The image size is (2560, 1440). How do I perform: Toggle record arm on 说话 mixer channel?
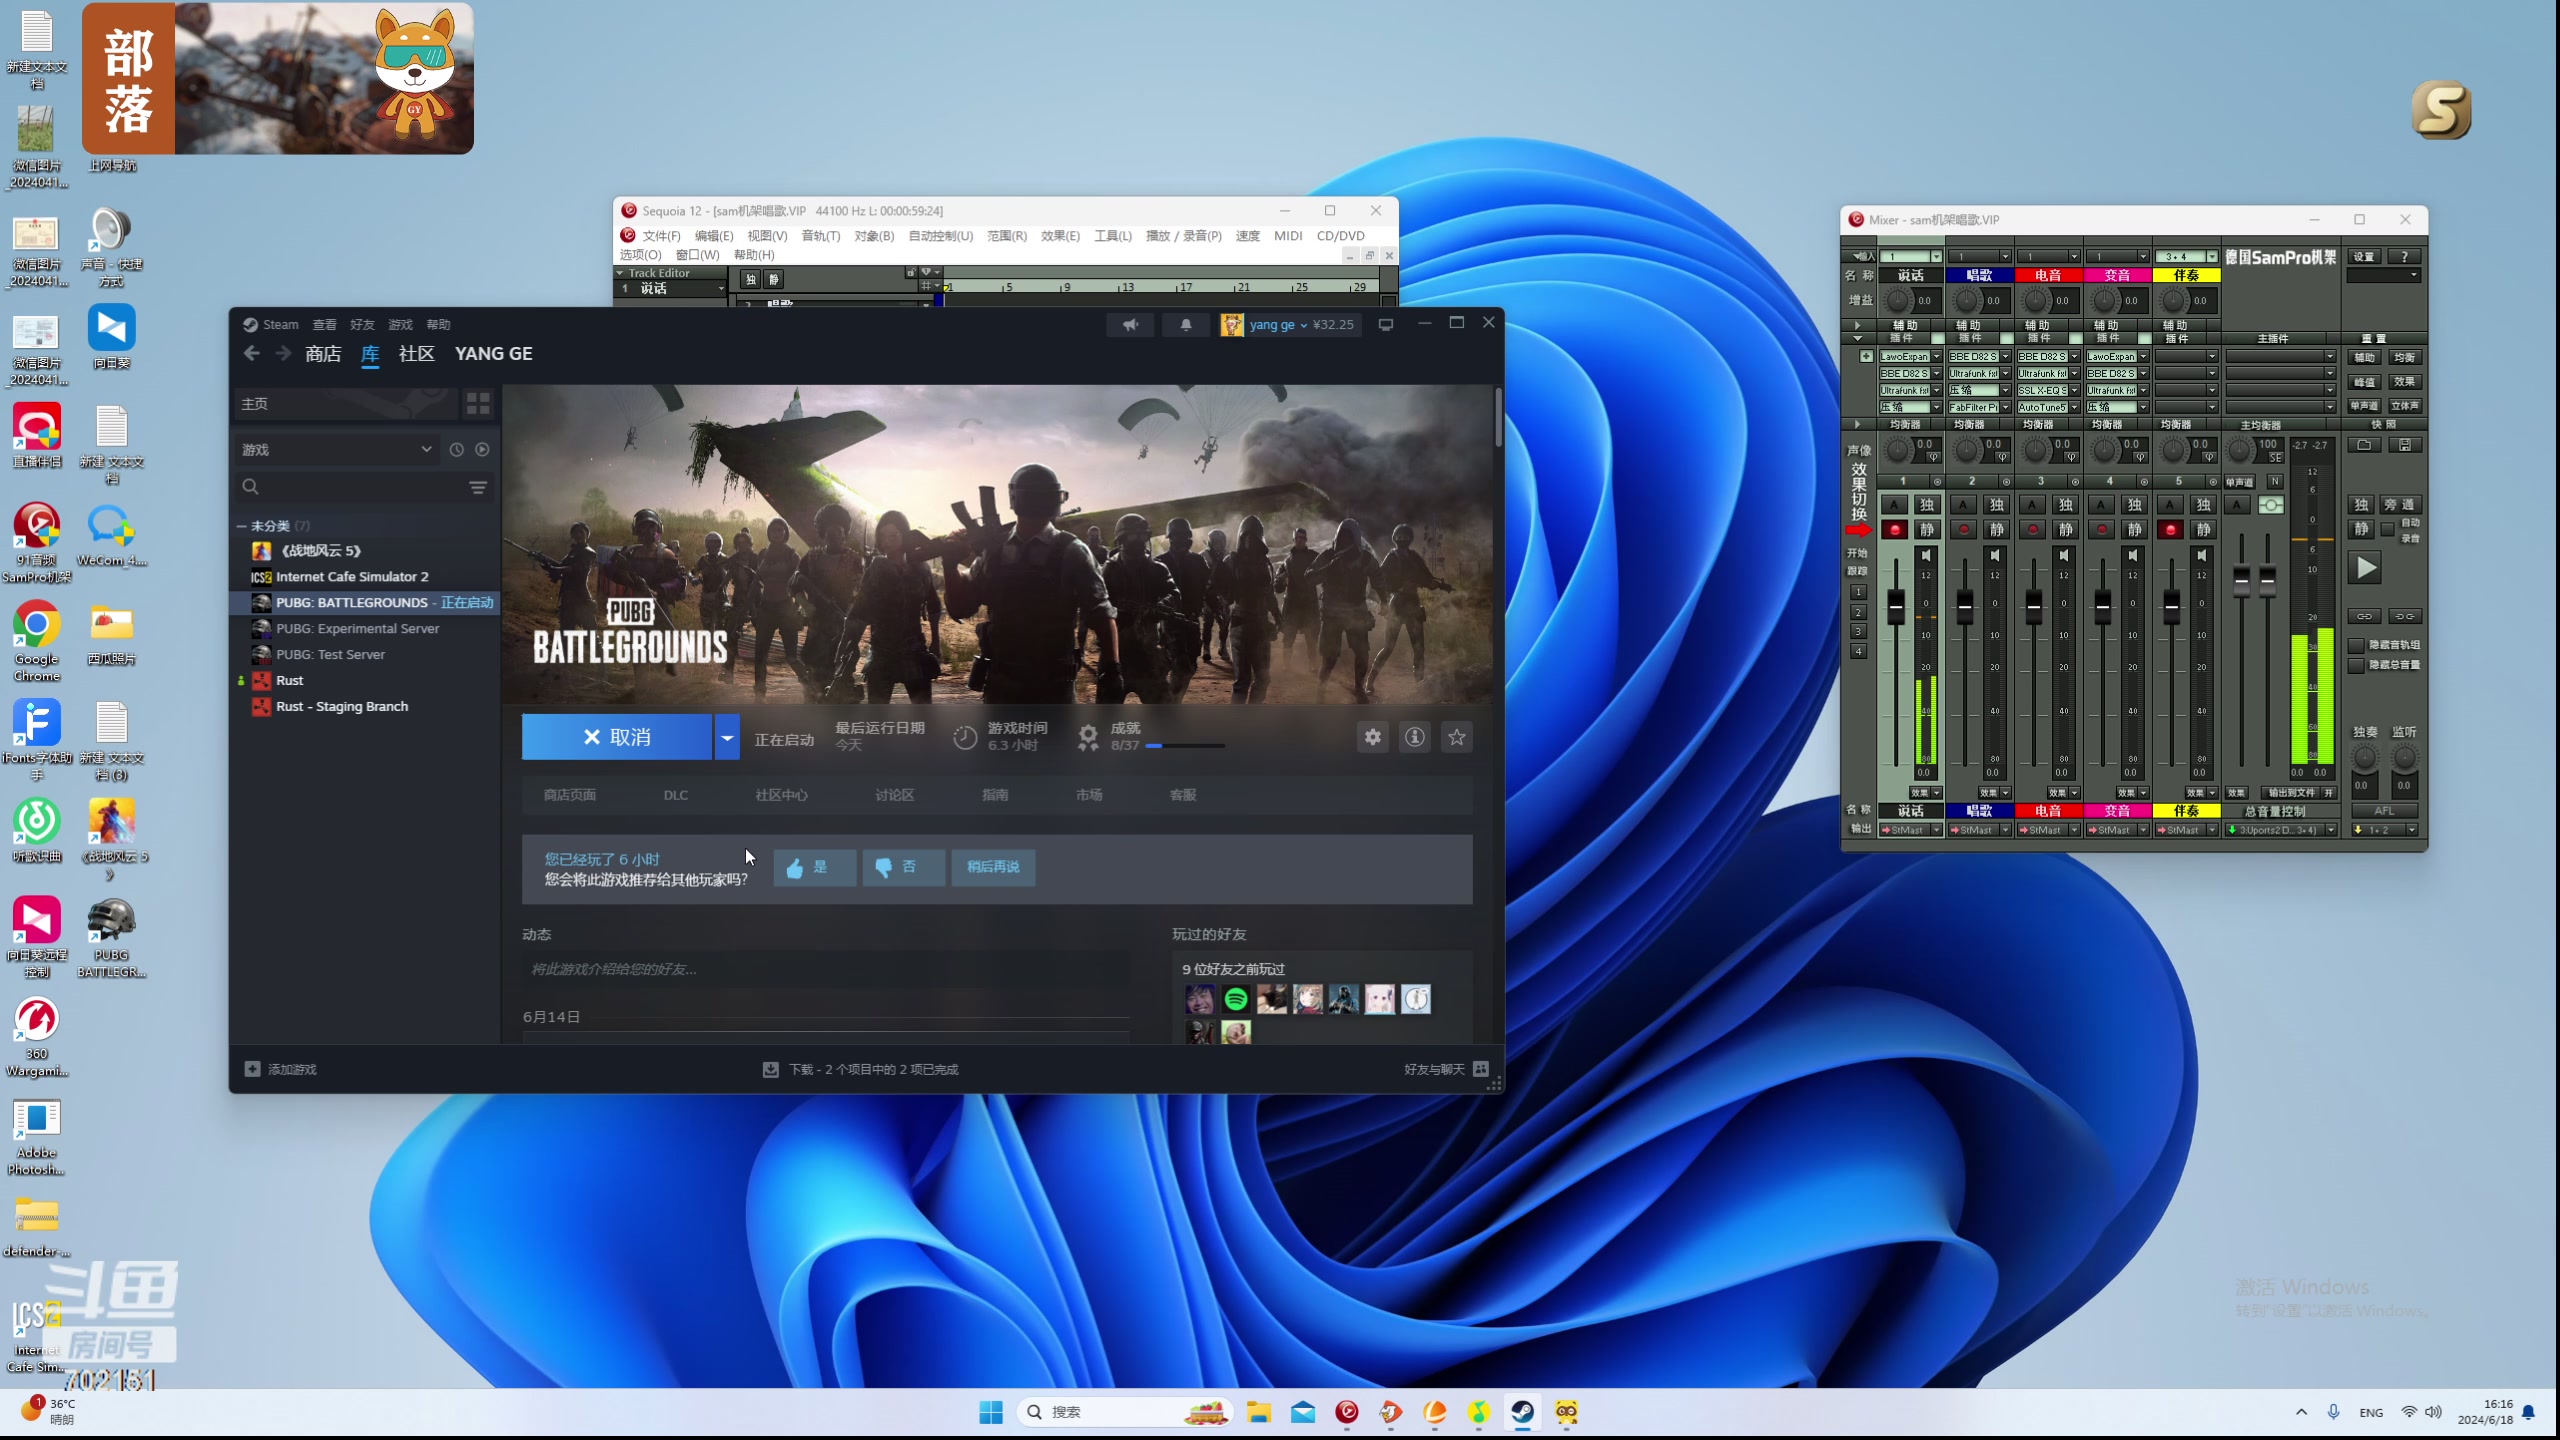point(1894,530)
